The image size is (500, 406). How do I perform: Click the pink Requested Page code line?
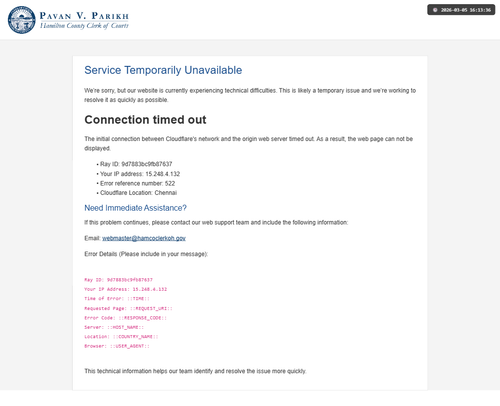[128, 308]
